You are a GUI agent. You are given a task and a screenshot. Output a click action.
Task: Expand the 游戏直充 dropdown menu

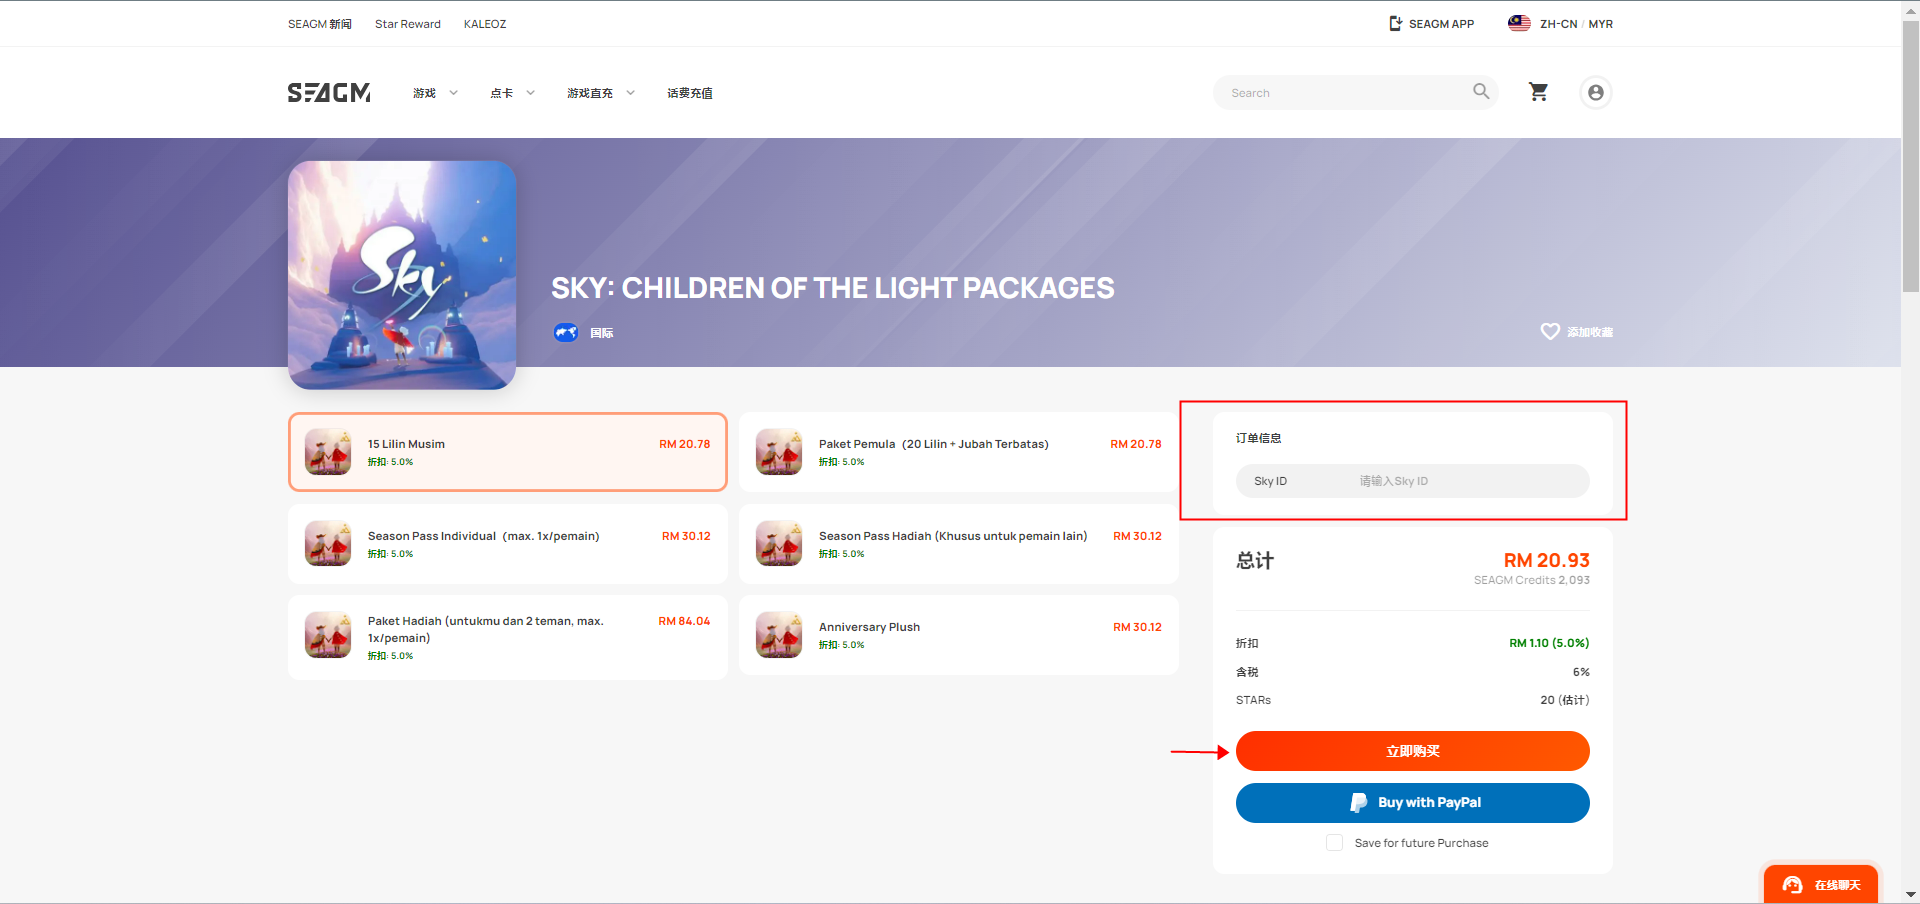click(x=601, y=93)
